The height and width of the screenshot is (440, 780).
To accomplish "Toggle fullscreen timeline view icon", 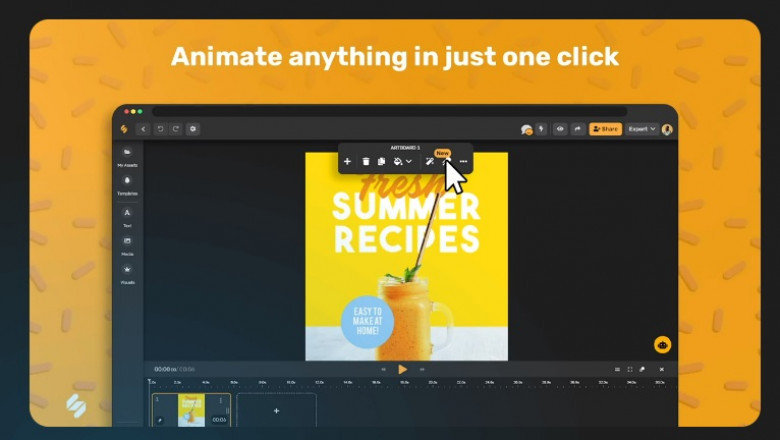I will pos(630,369).
